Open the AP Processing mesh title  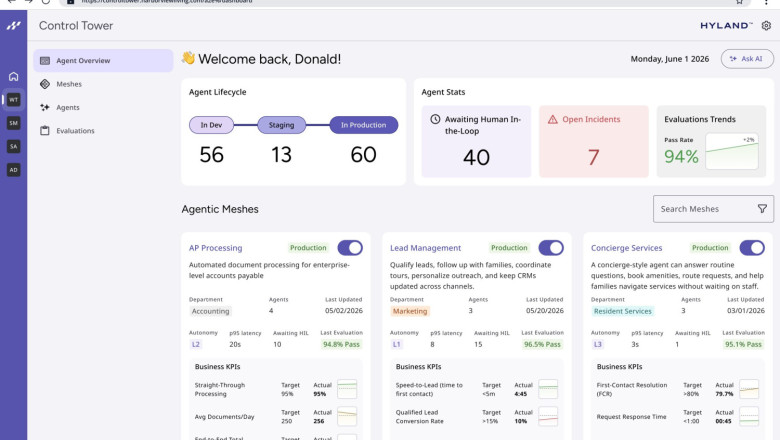pos(215,248)
